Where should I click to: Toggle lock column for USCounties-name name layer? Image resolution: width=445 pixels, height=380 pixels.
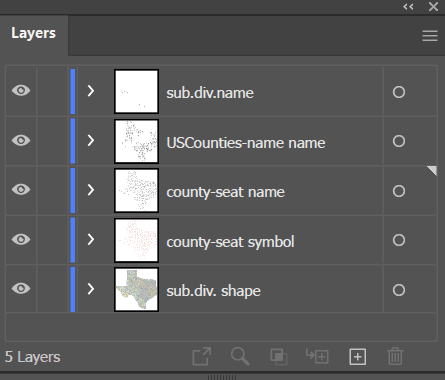pyautogui.click(x=52, y=141)
